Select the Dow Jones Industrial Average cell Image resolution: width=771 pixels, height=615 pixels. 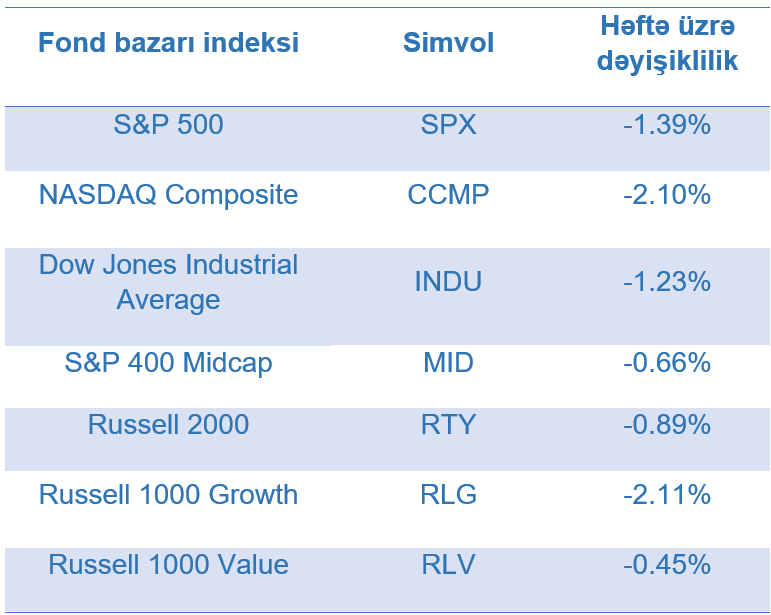tap(168, 282)
